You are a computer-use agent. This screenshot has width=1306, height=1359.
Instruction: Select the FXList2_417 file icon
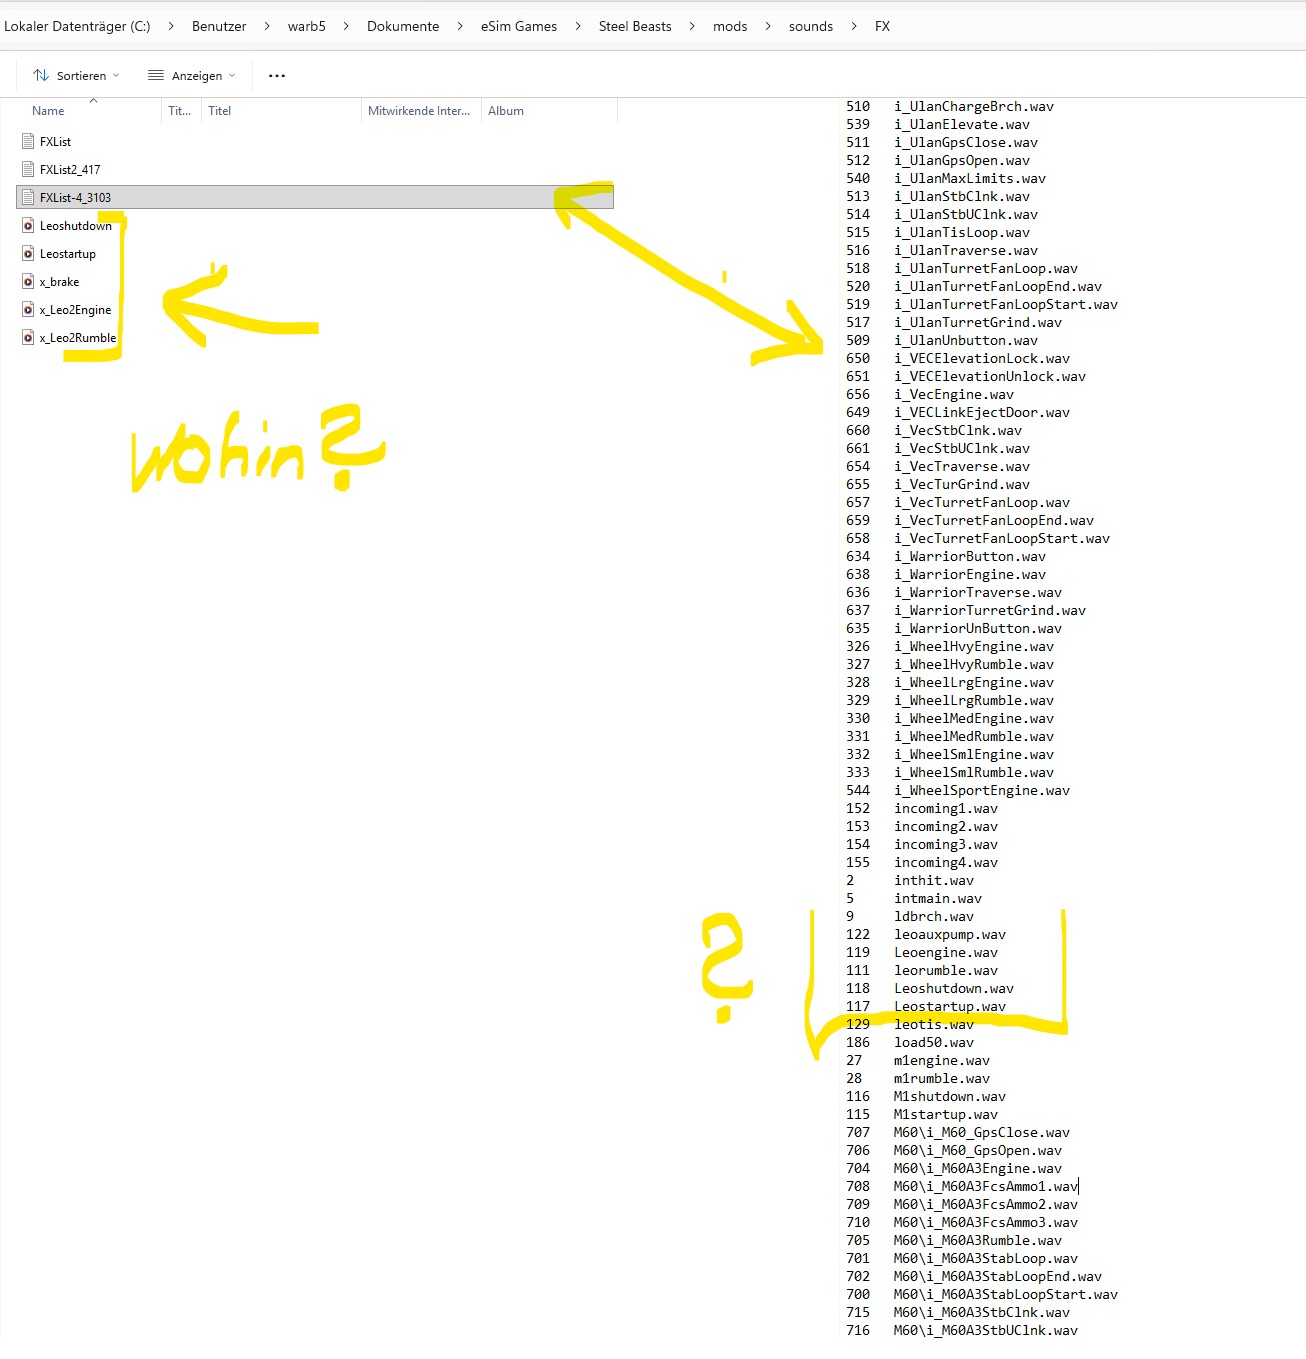click(x=28, y=170)
